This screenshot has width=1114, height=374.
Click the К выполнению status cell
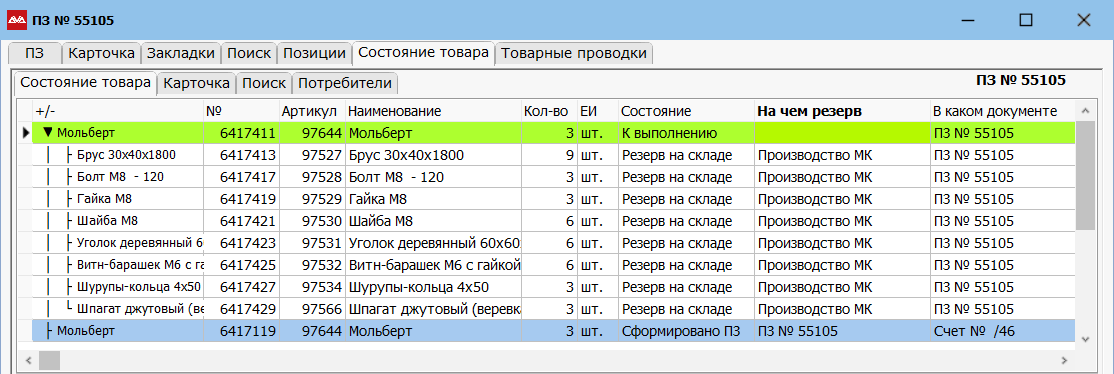pyautogui.click(x=686, y=133)
